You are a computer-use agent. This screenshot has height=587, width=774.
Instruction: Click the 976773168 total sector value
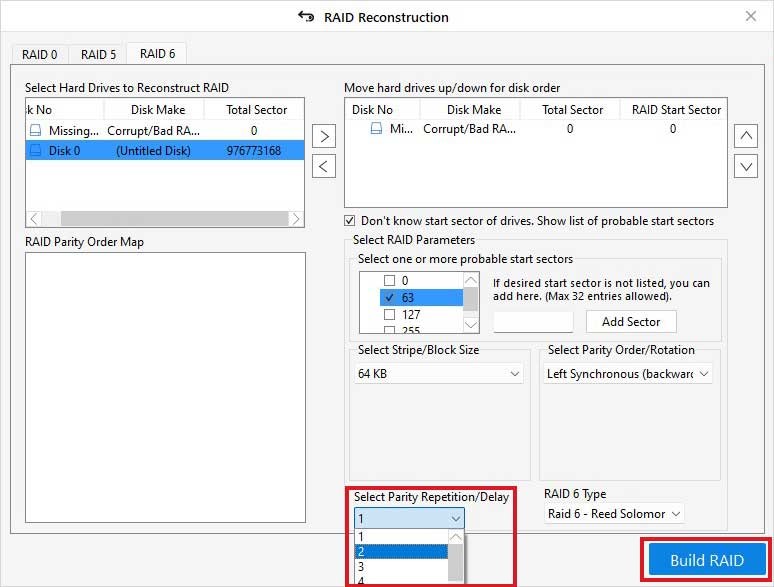(254, 151)
